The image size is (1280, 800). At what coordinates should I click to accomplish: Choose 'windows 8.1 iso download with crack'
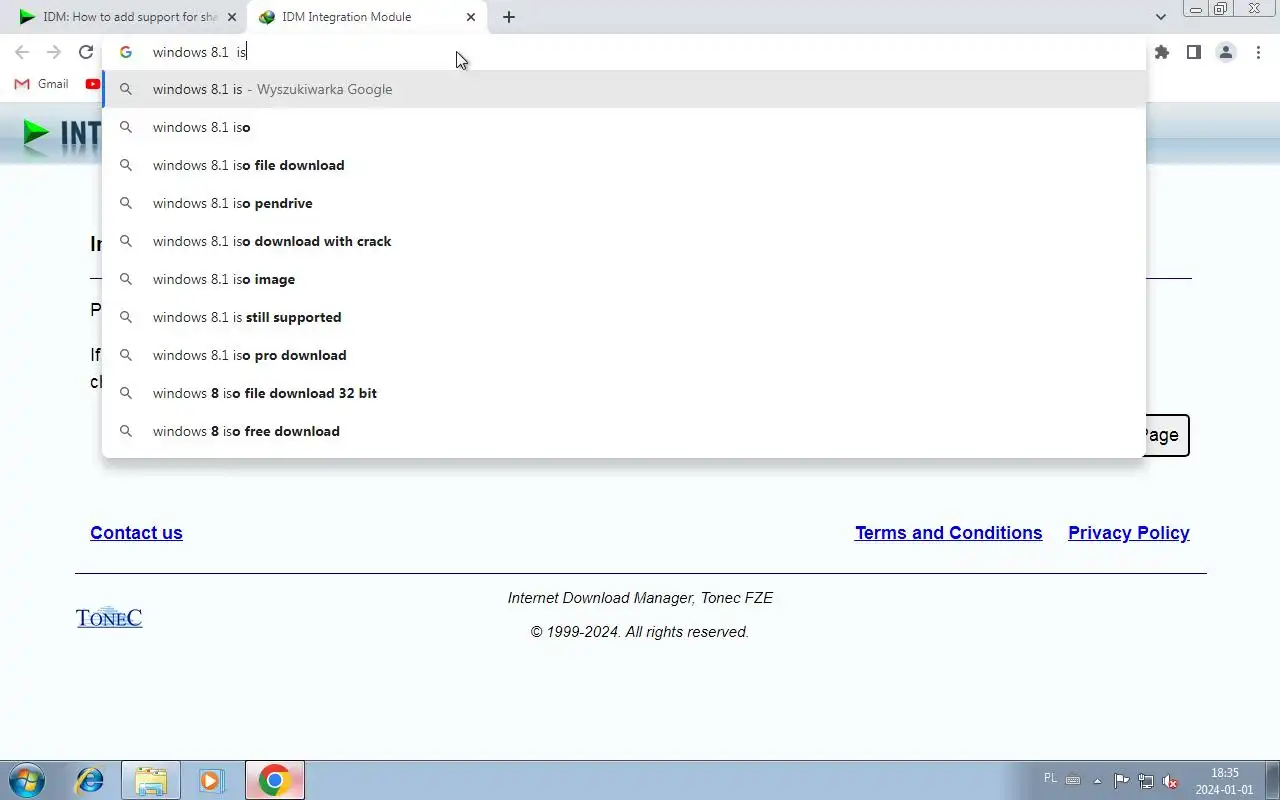tap(624, 241)
